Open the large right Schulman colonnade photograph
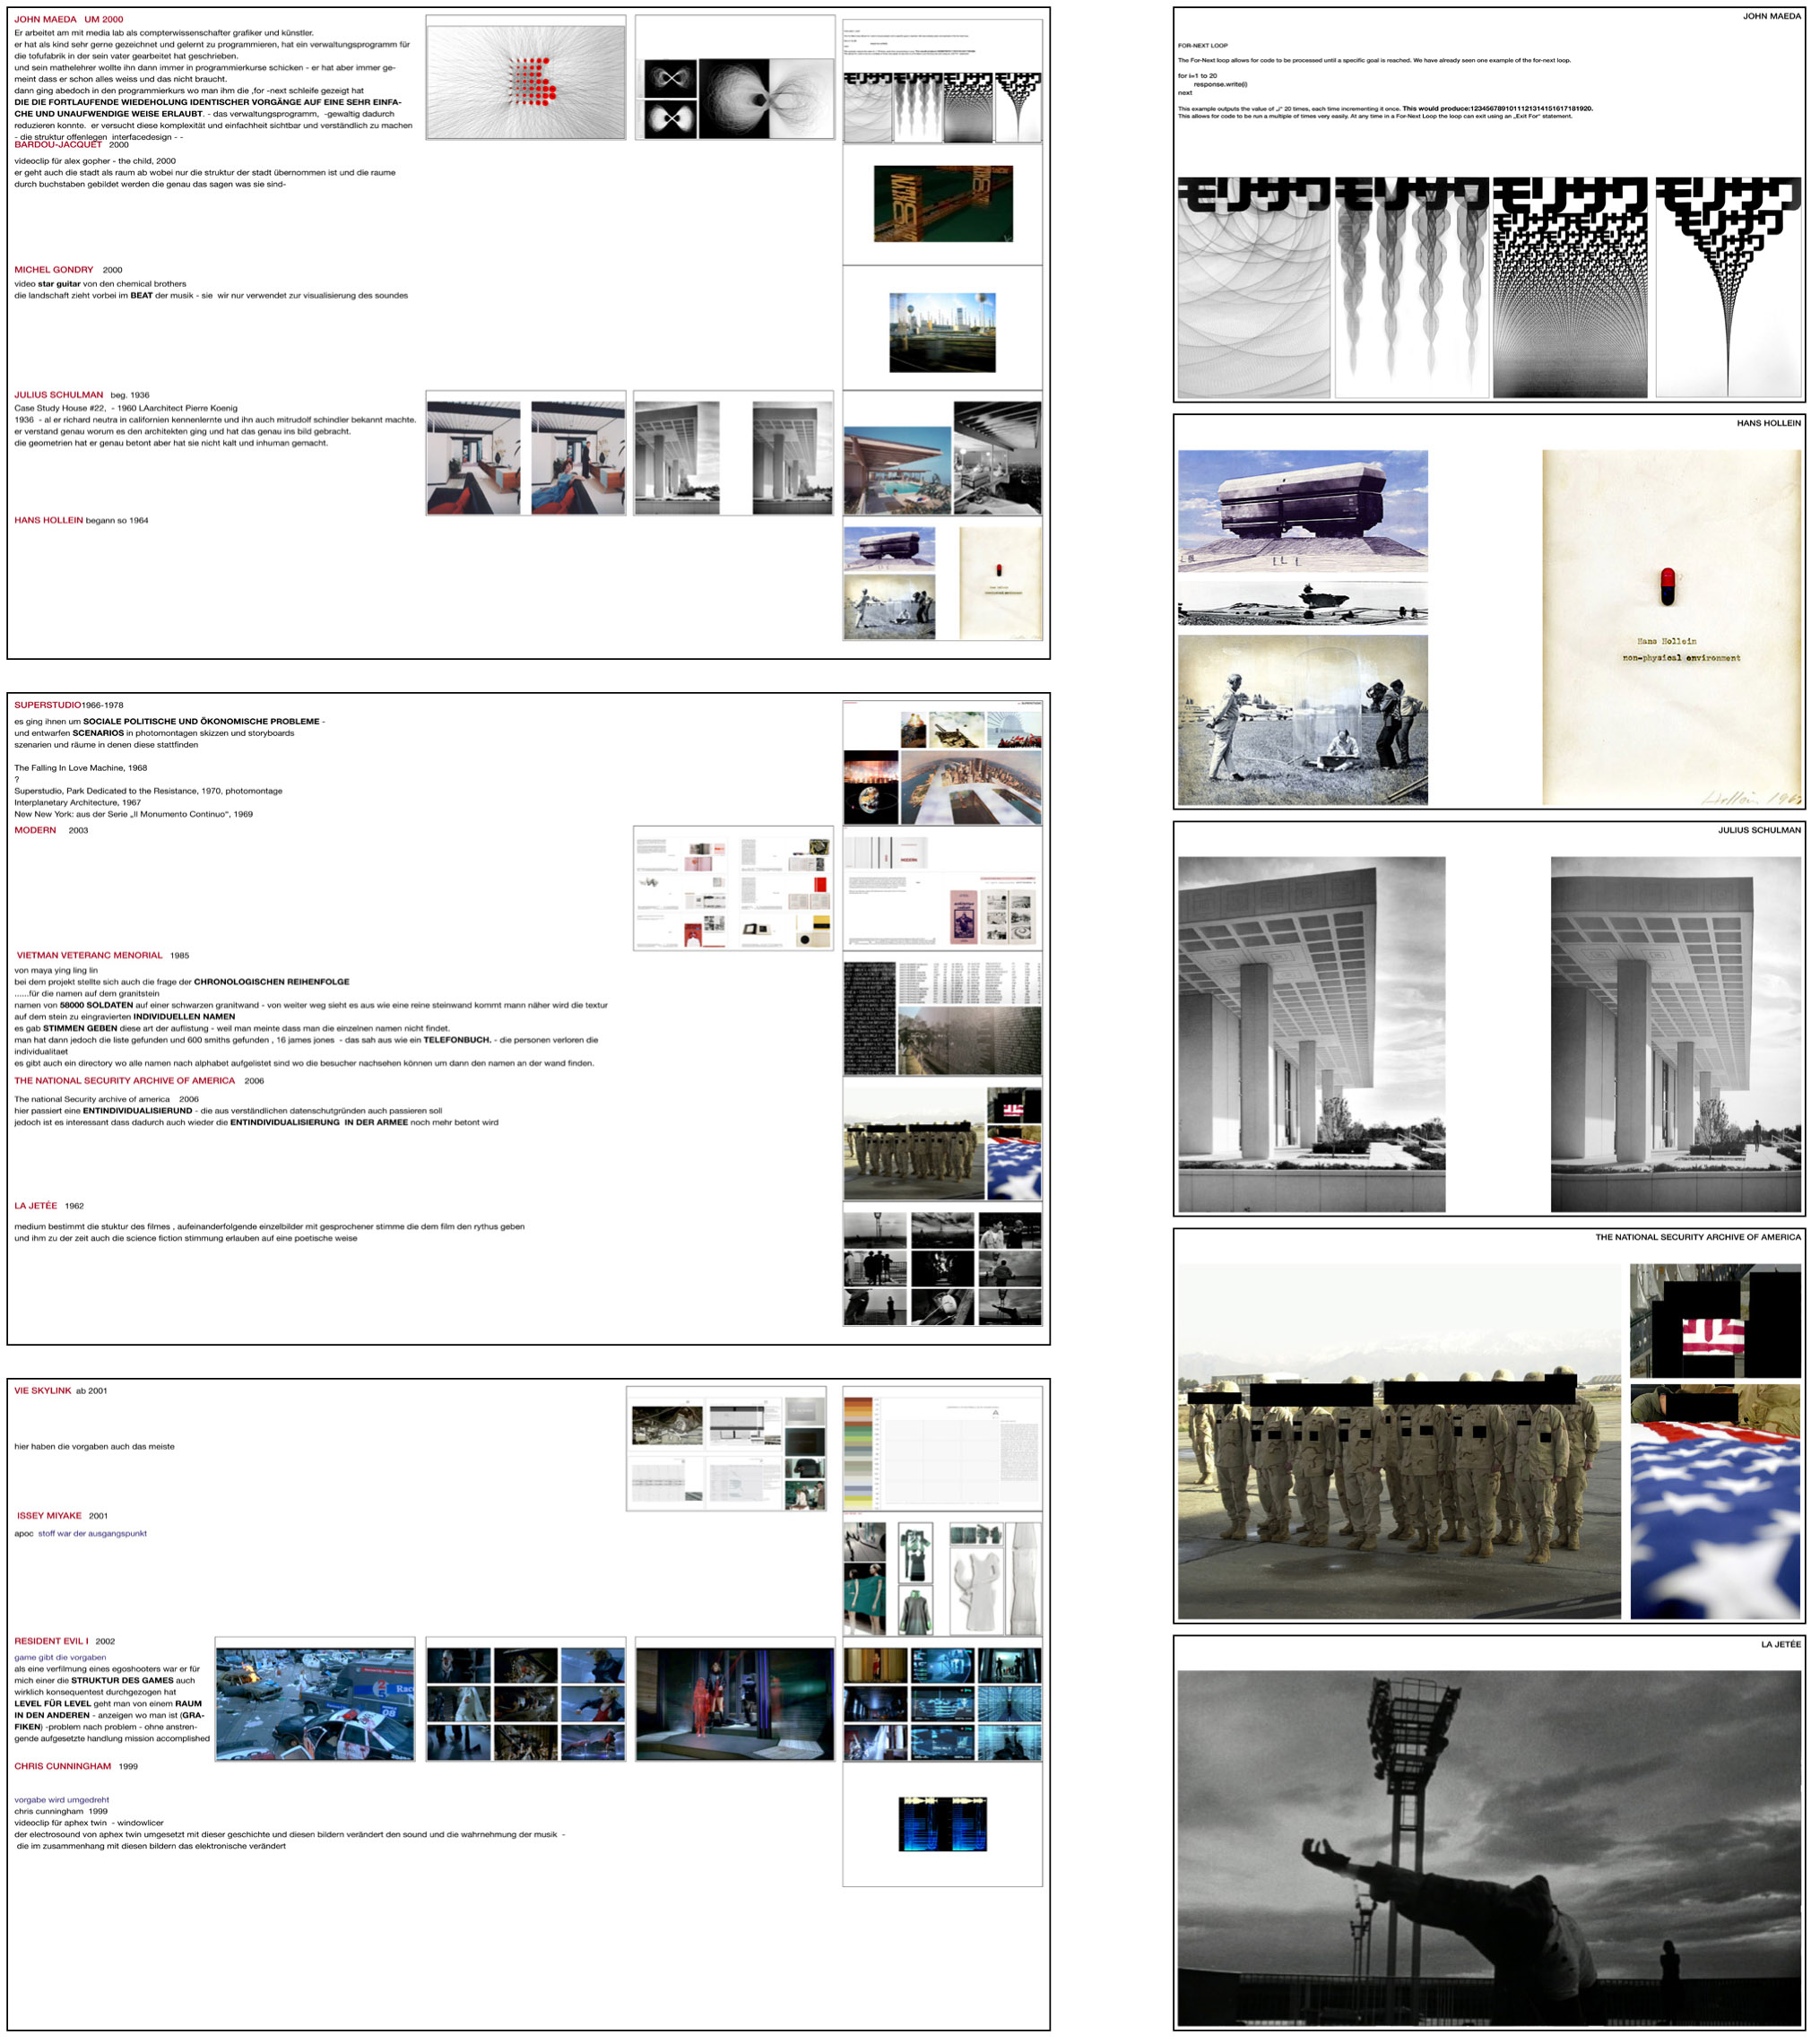1811x2044 pixels. (x=1676, y=1034)
